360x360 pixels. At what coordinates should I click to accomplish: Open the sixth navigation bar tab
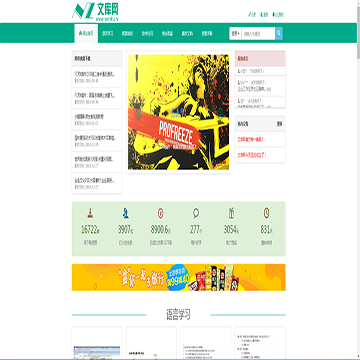[187, 33]
